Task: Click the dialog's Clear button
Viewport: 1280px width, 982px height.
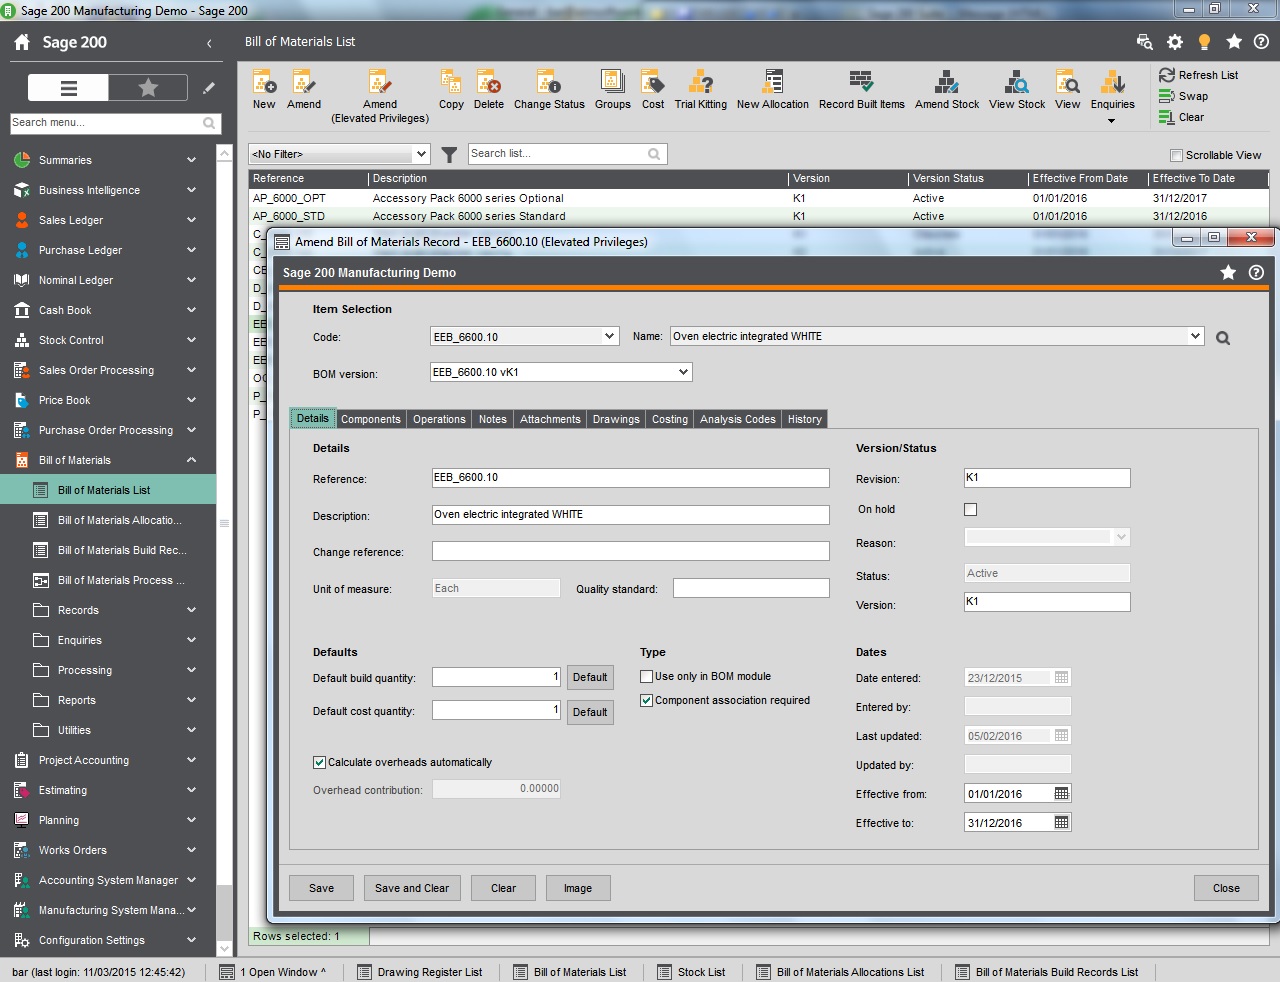Action: (503, 888)
